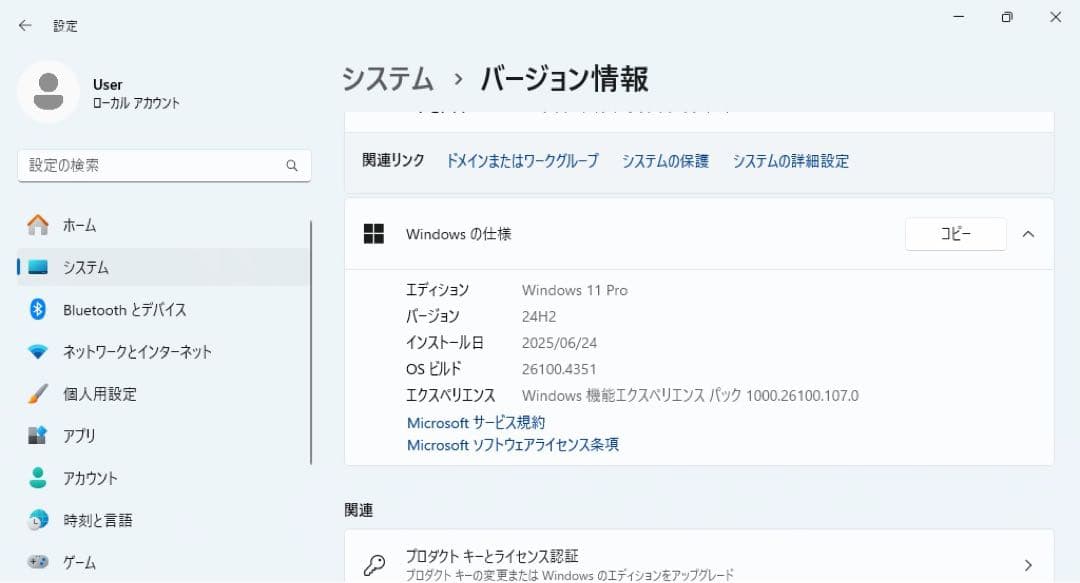Open ドメインまたはワークグループ link
This screenshot has height=583, width=1080.
click(521, 160)
